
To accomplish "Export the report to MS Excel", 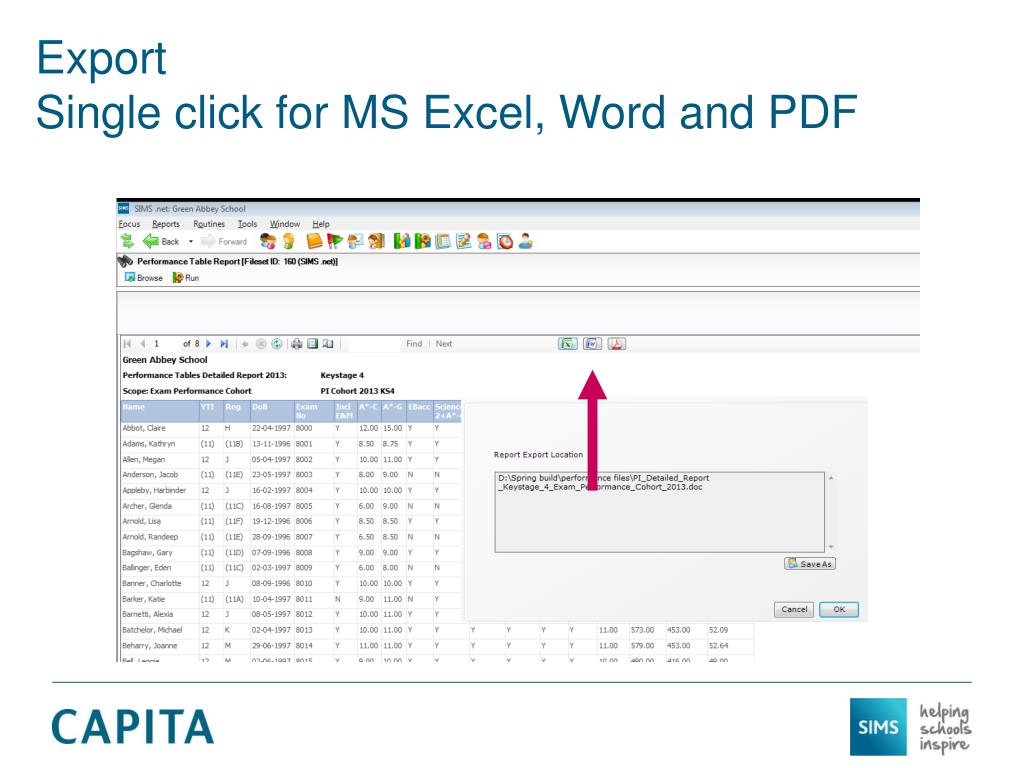I will pos(568,344).
